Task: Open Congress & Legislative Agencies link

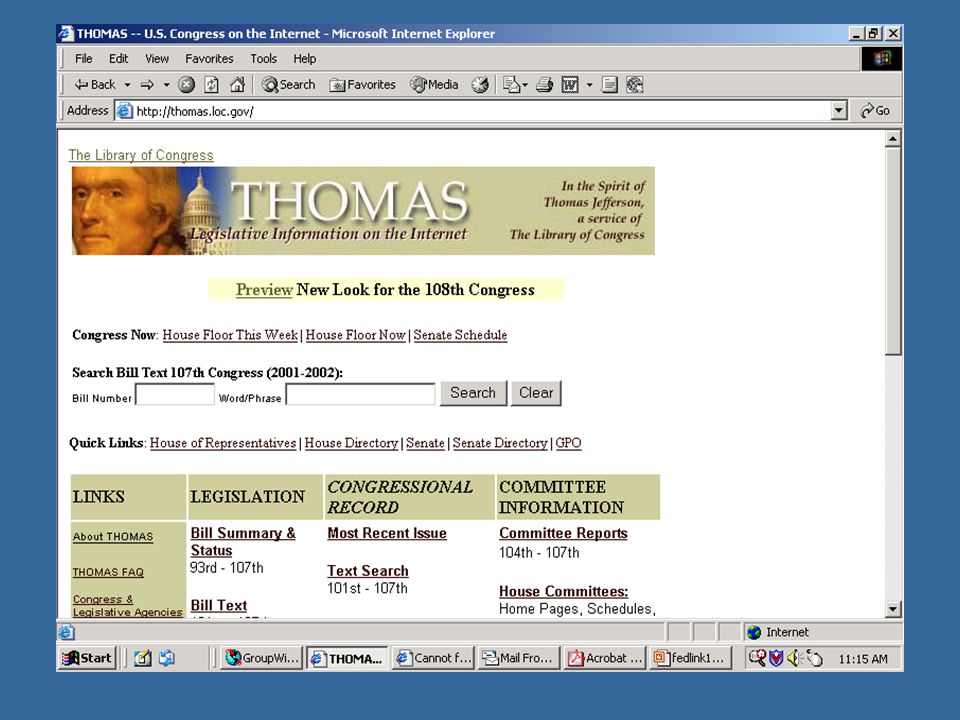Action: tap(127, 606)
